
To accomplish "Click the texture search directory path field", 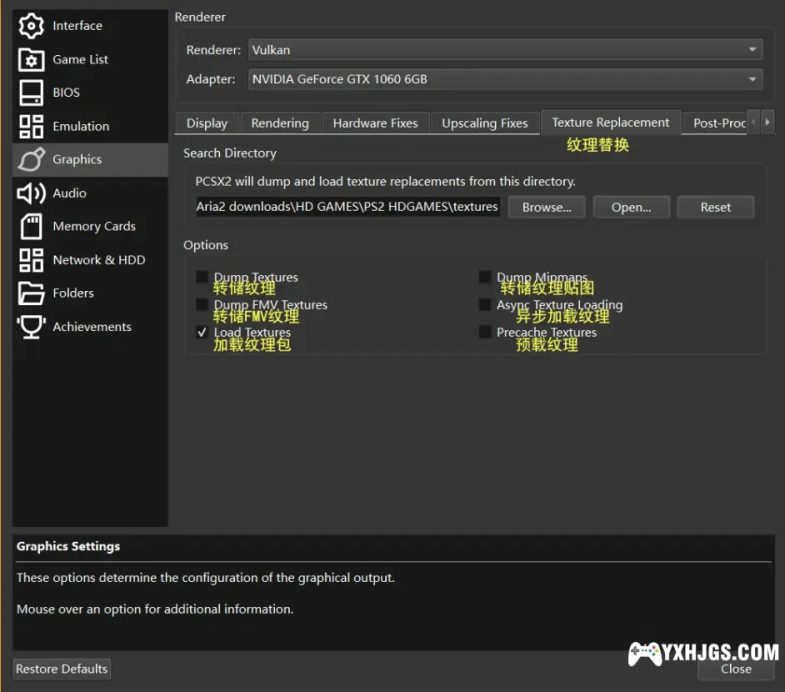I will 346,207.
